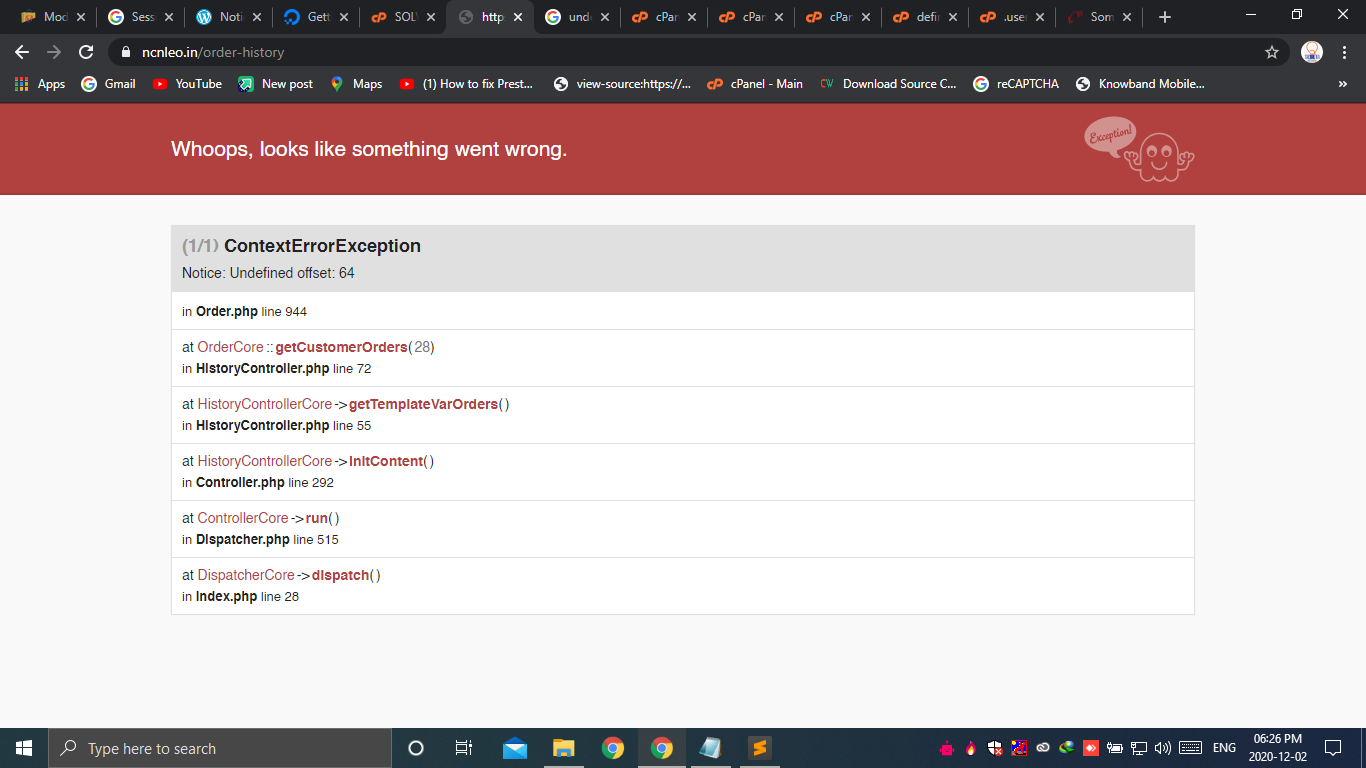Expand hidden bookmarks with the chevron
Viewport: 1366px width, 768px height.
pos(1343,84)
